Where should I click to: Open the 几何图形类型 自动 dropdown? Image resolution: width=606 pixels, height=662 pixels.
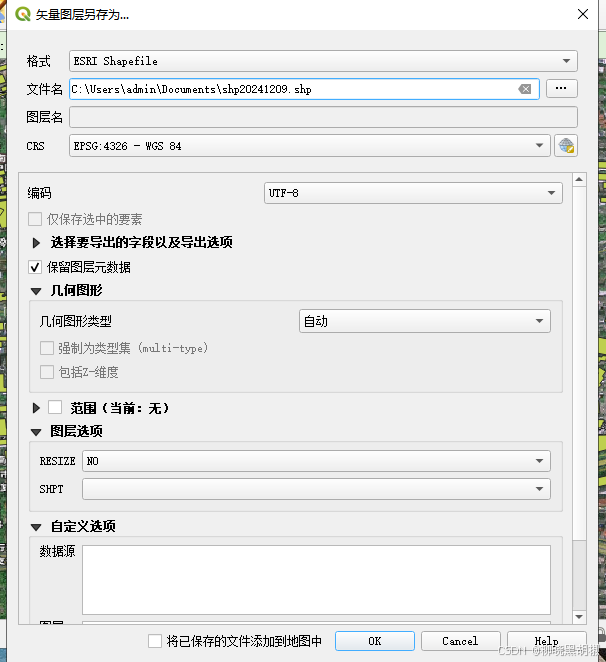pyautogui.click(x=425, y=321)
